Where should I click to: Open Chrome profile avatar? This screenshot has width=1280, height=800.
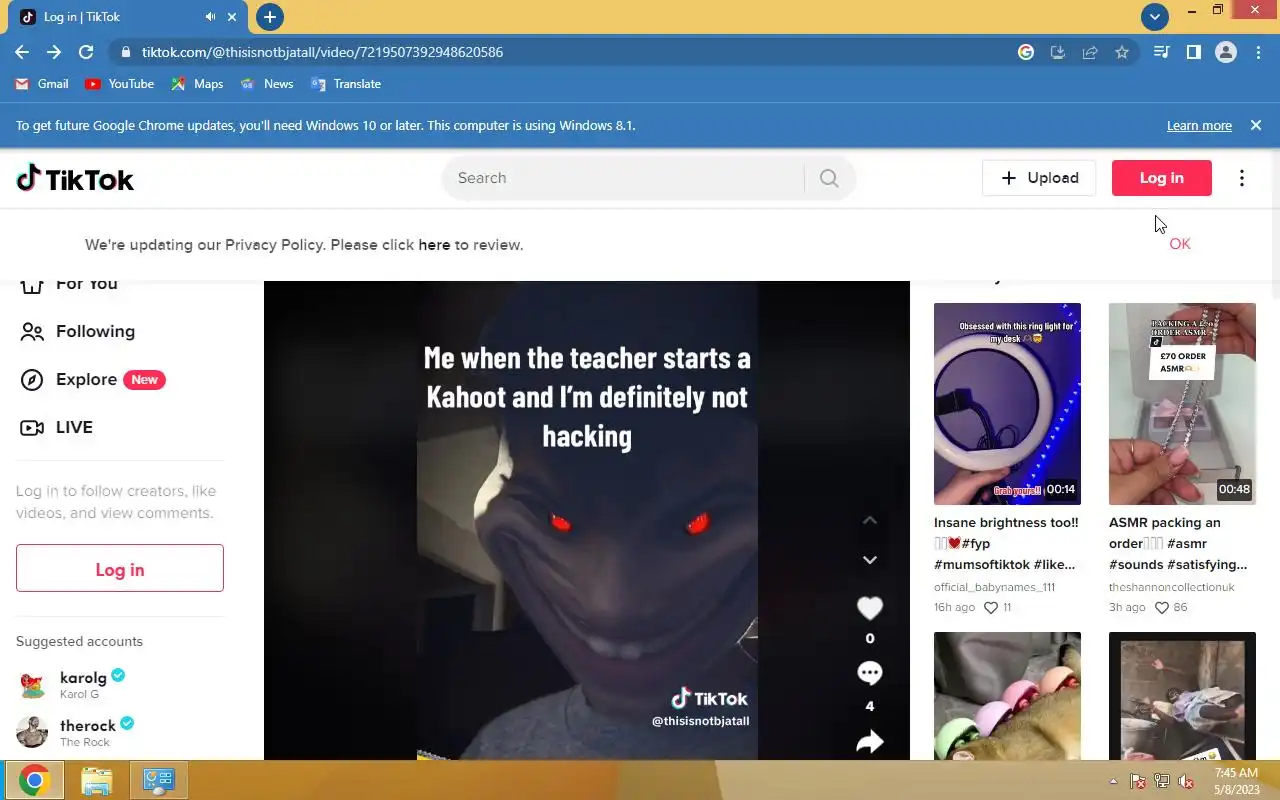tap(1226, 52)
